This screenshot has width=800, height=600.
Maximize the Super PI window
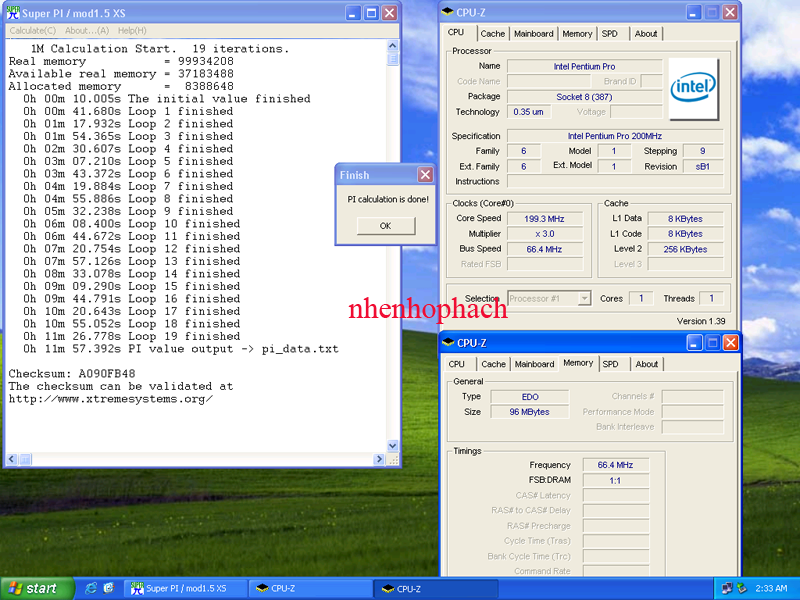(371, 13)
